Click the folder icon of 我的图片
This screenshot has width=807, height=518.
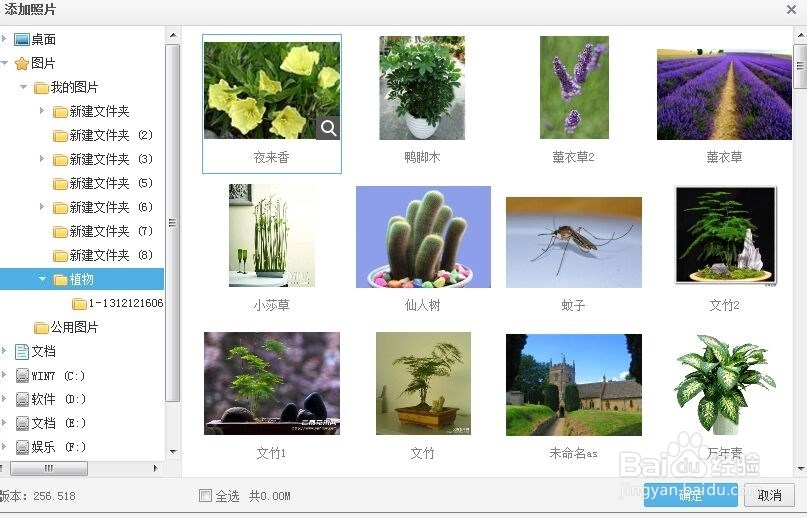click(41, 88)
